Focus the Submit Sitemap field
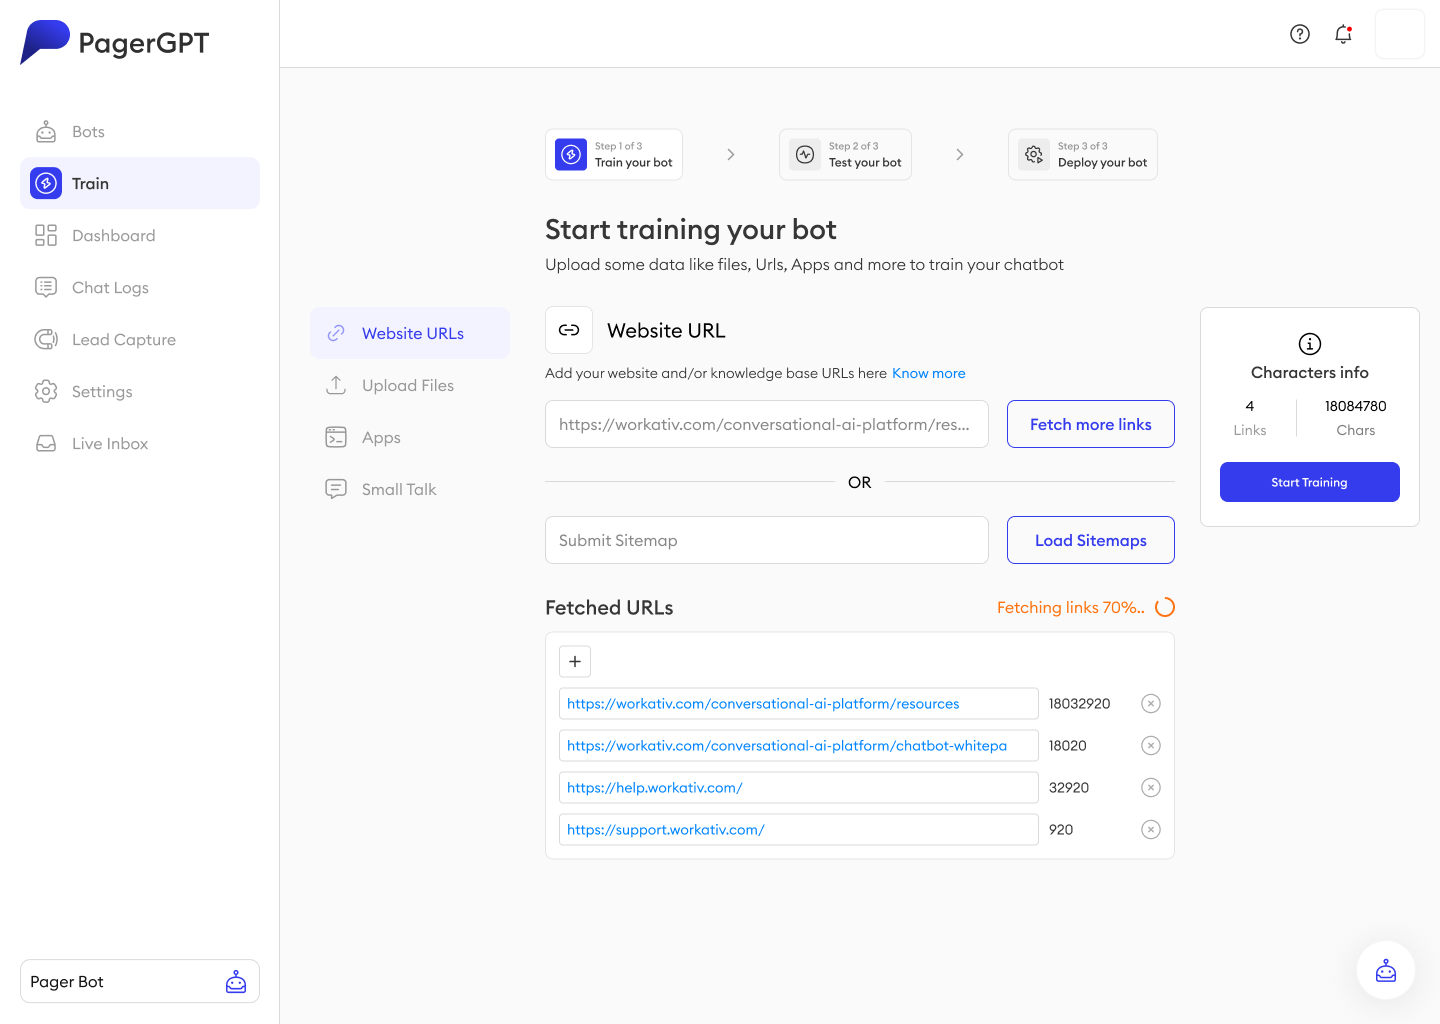1440x1024 pixels. click(x=767, y=540)
